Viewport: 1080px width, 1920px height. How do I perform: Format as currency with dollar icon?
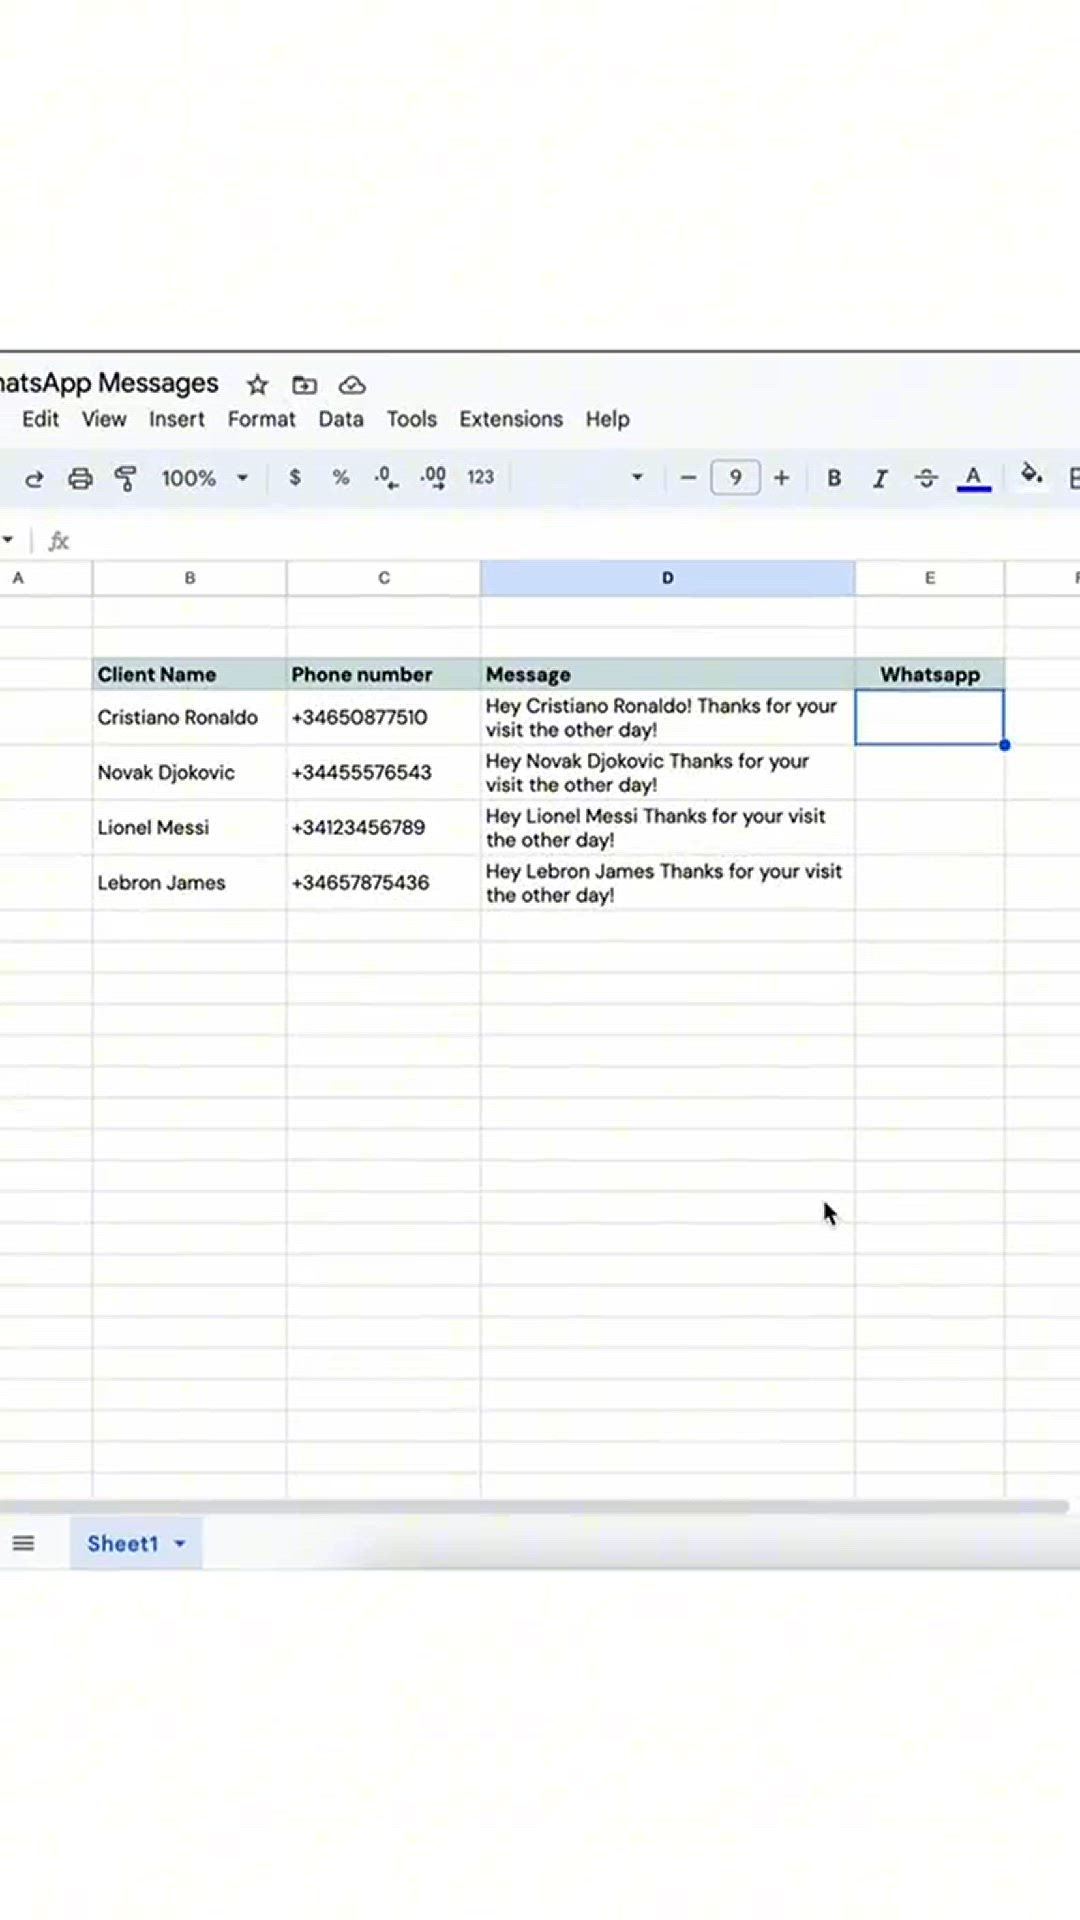(295, 478)
